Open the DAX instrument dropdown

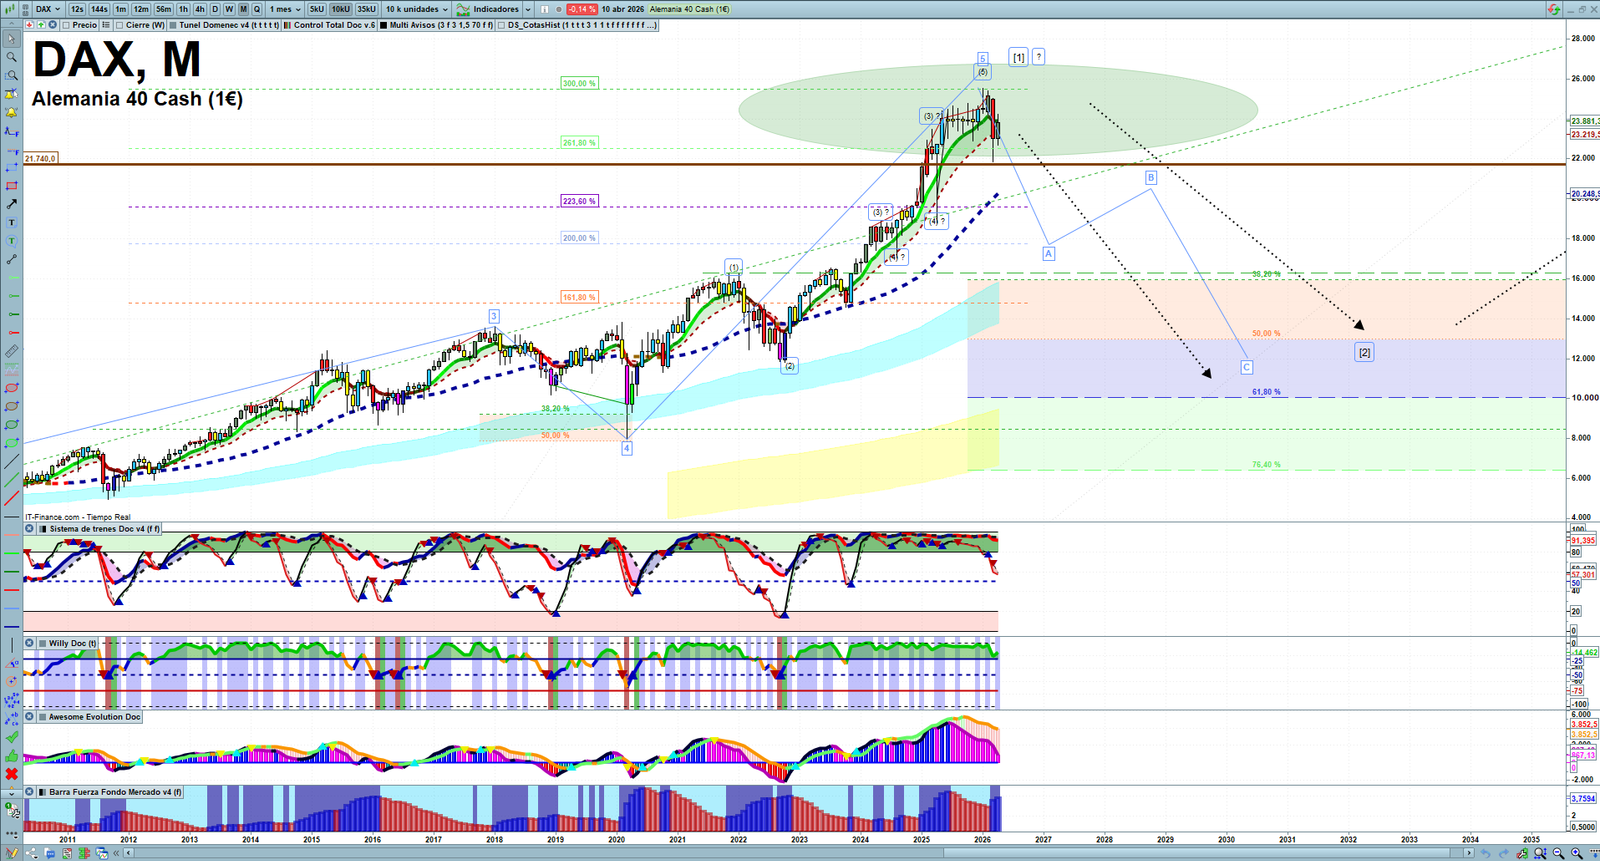coord(47,9)
